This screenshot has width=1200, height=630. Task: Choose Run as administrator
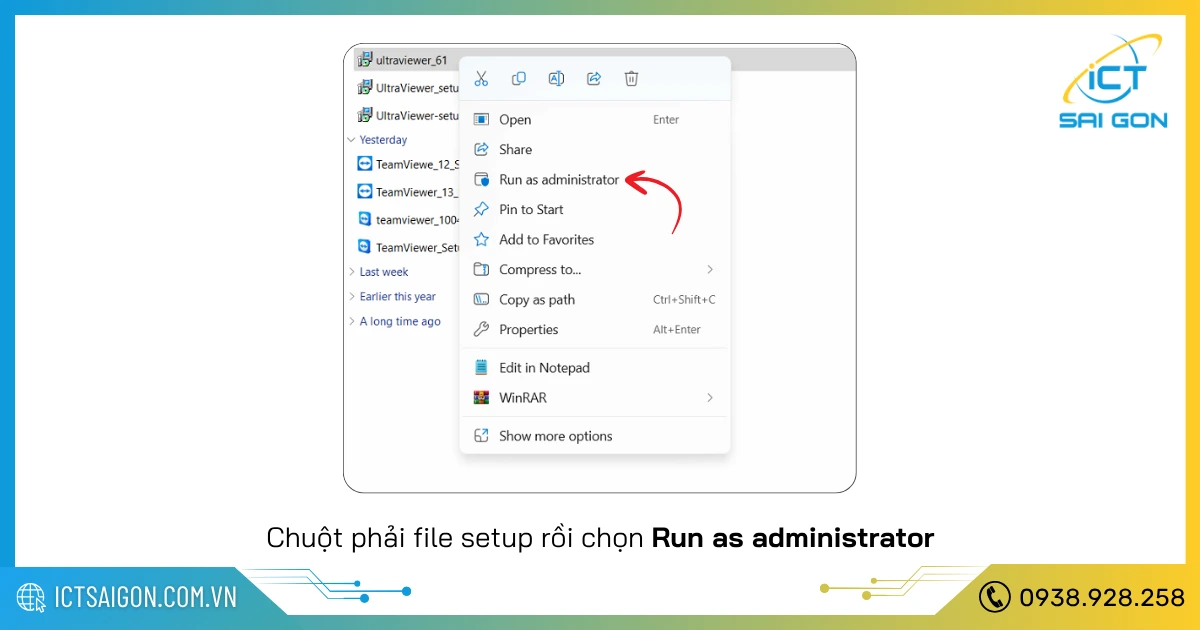(x=595, y=180)
